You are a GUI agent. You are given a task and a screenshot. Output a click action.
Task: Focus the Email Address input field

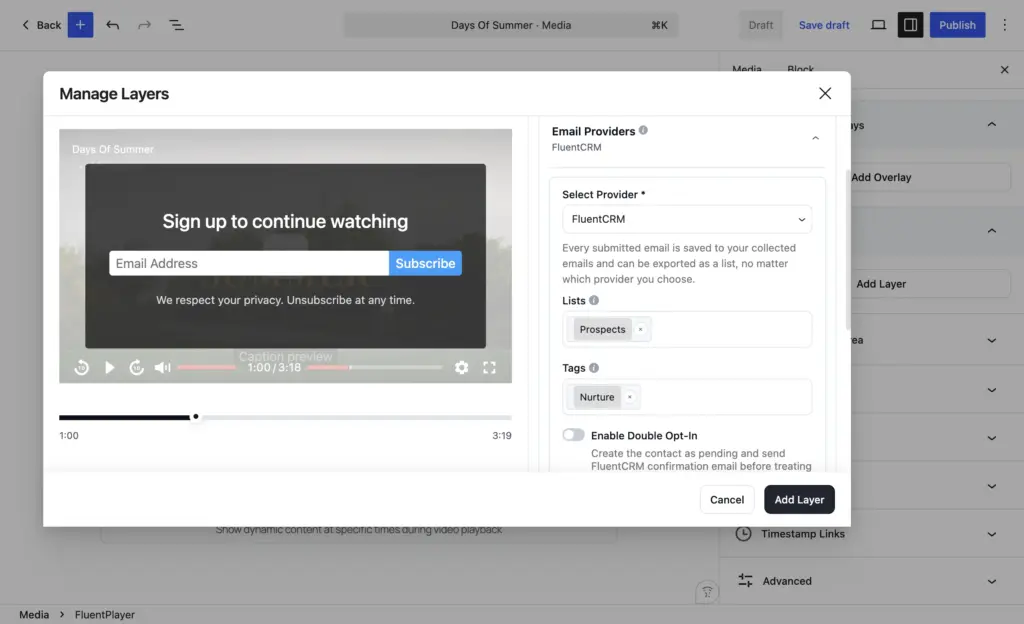tap(249, 263)
